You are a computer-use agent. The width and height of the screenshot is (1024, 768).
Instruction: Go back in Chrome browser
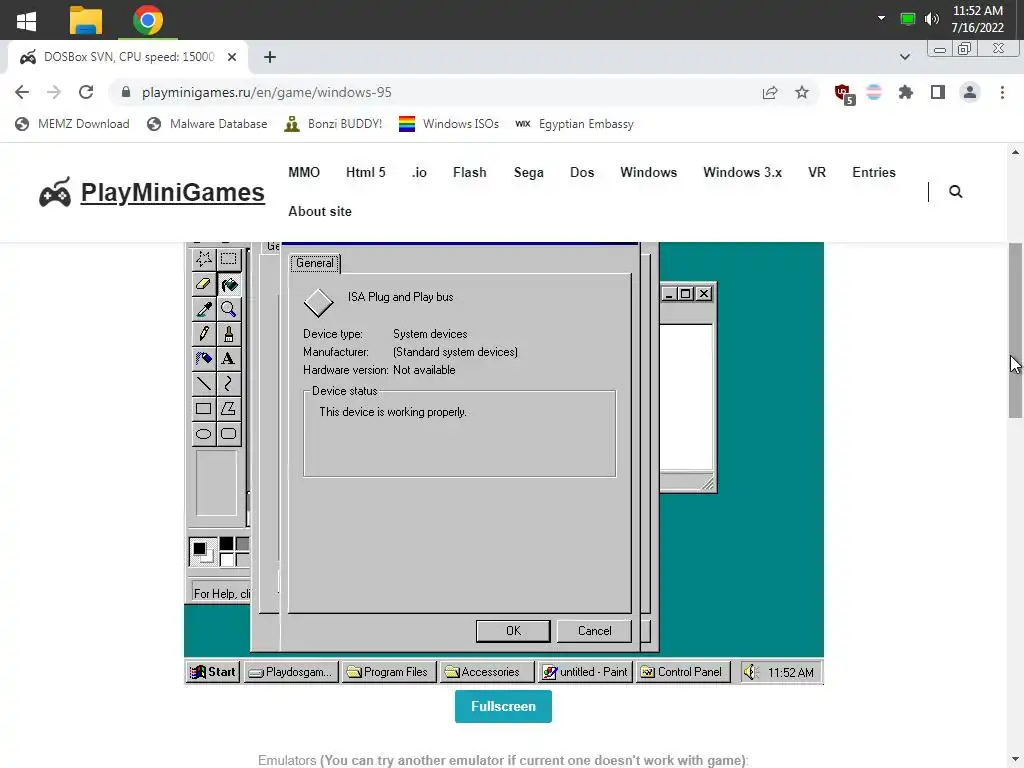tap(22, 93)
